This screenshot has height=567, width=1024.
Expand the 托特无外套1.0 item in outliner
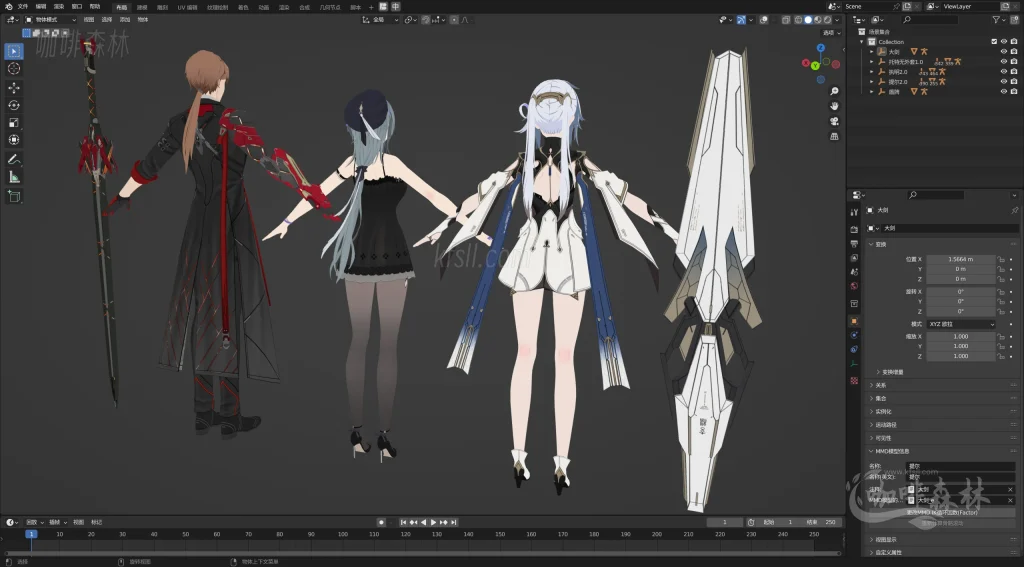click(x=872, y=61)
